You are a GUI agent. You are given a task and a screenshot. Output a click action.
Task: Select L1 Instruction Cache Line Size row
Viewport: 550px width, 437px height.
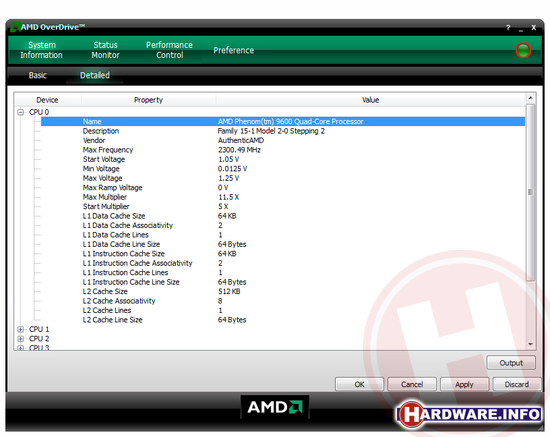(283, 282)
